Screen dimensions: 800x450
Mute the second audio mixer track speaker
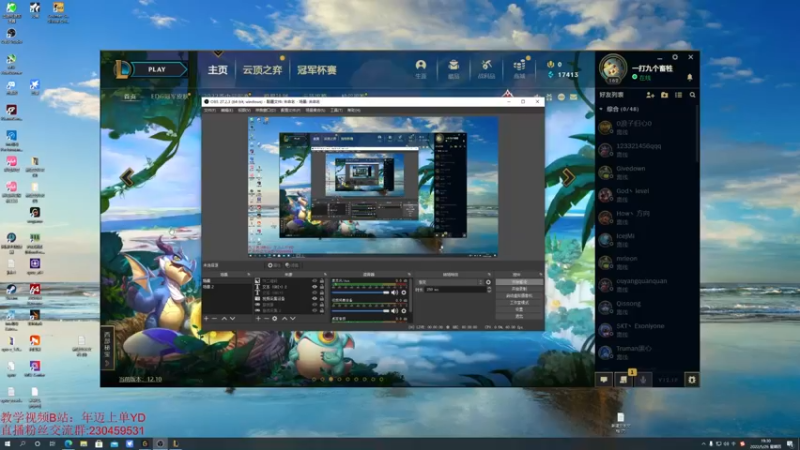394,311
